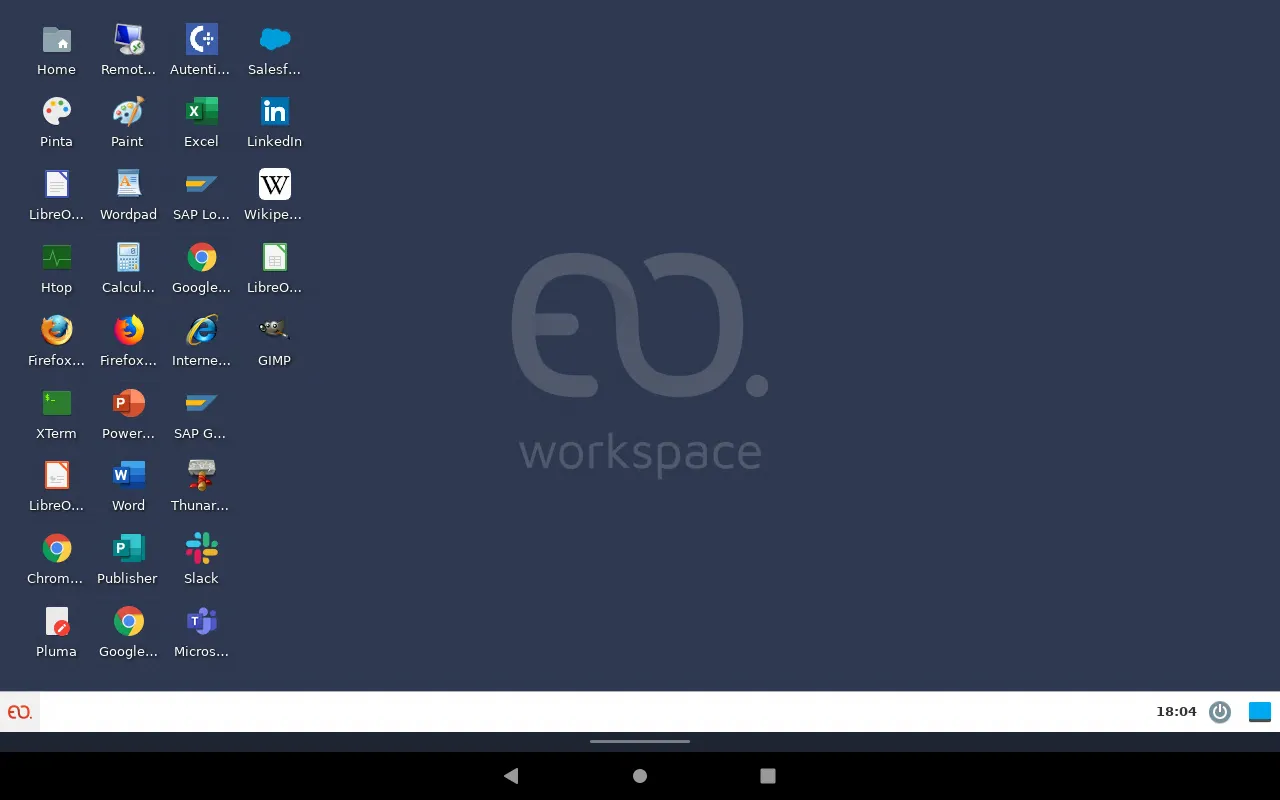The height and width of the screenshot is (800, 1280).
Task: Click the power button in the taskbar
Action: [x=1220, y=712]
